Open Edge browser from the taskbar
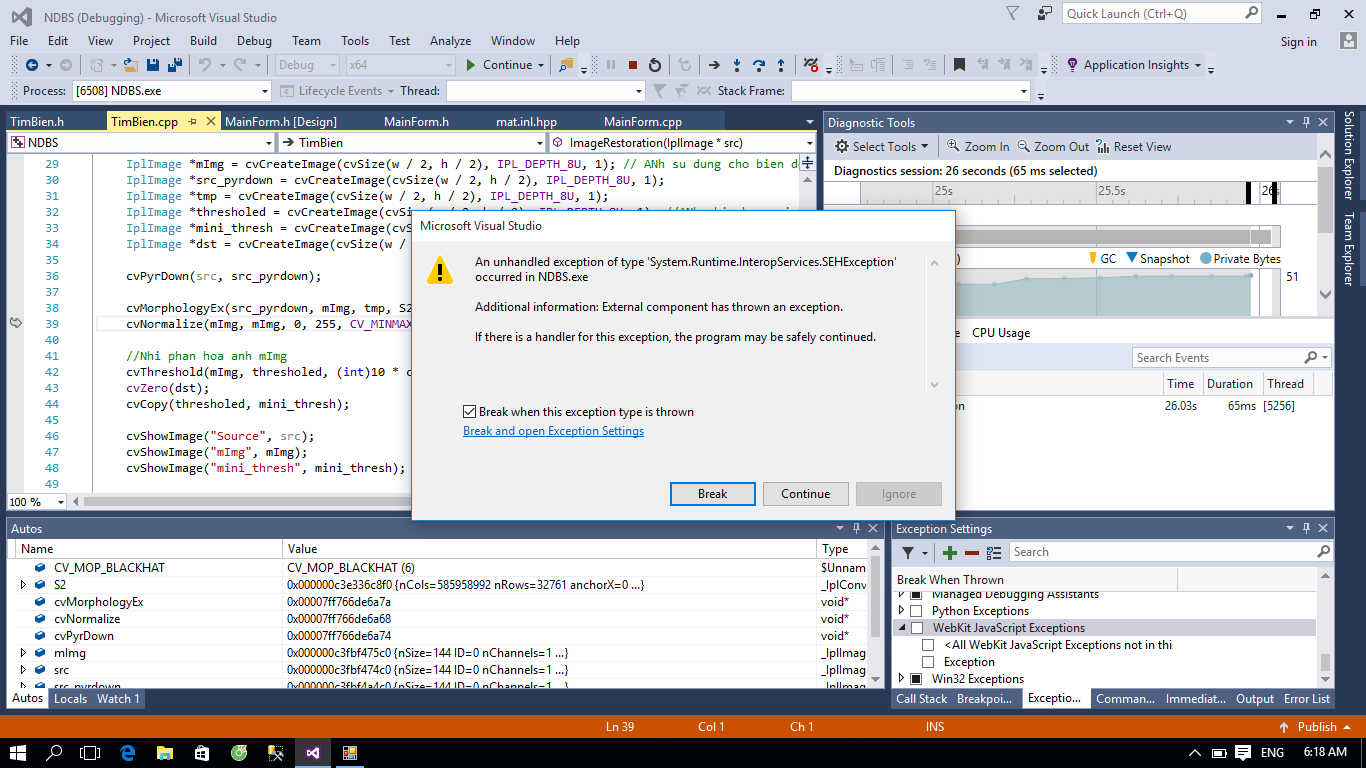 pos(128,753)
